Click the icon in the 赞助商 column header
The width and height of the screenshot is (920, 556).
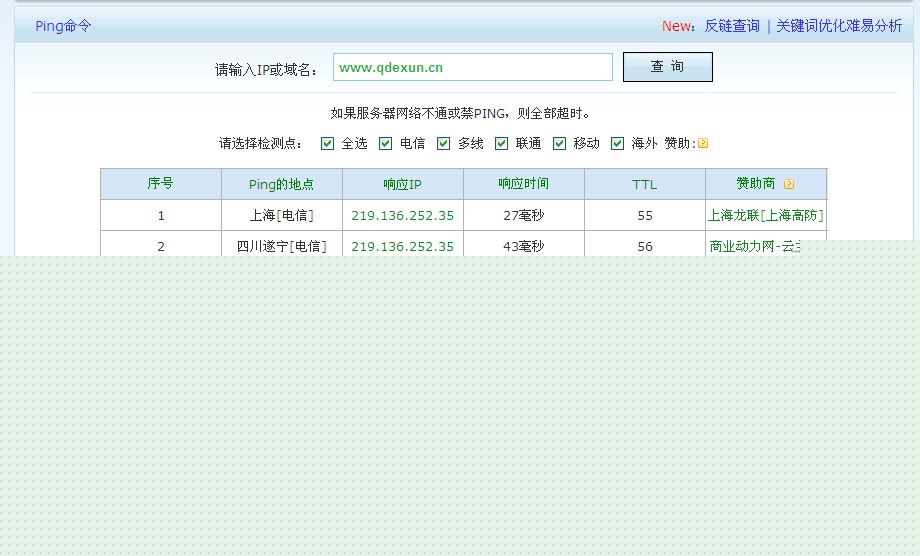pos(789,184)
